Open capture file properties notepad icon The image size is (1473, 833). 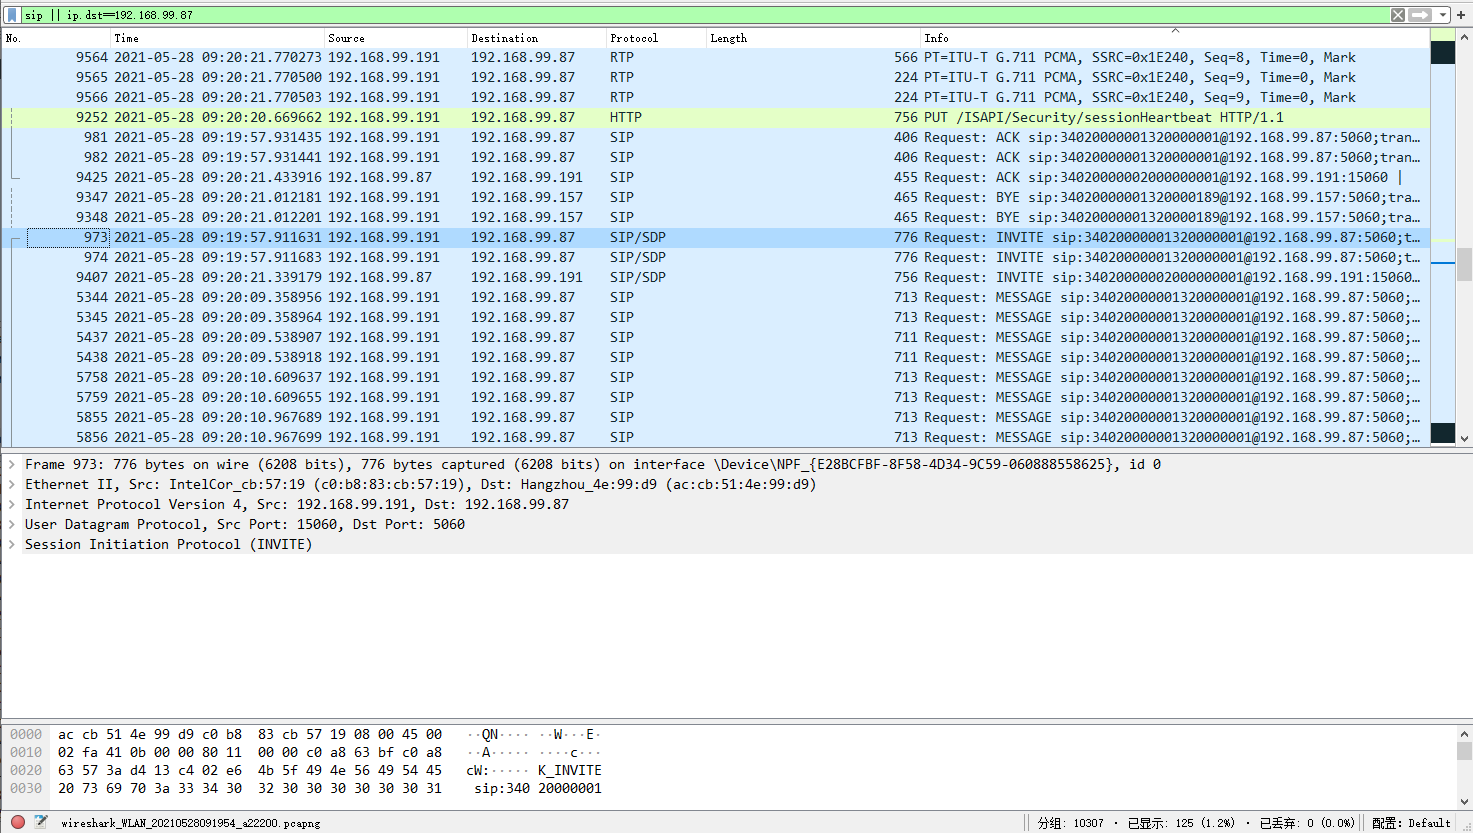point(41,822)
